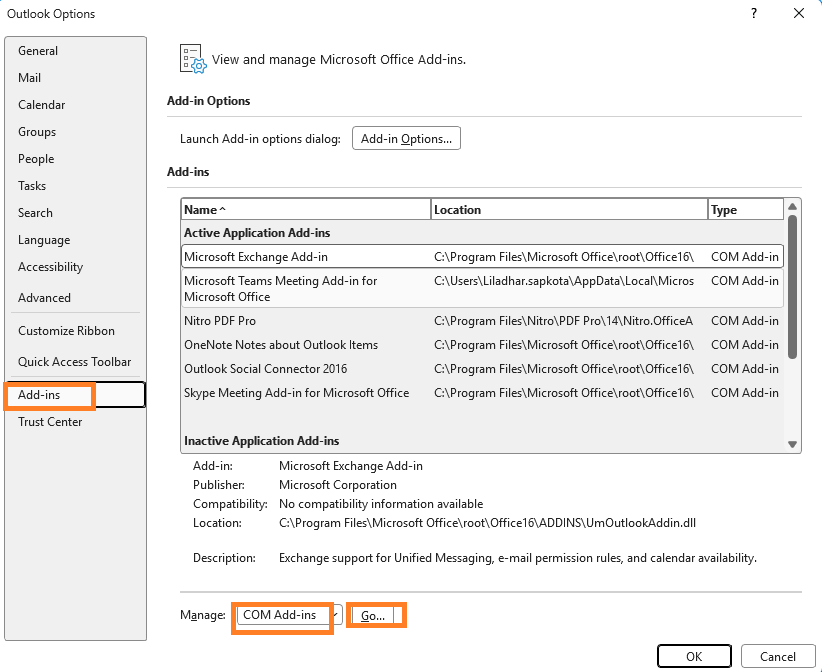The image size is (822, 672).
Task: Select the Add-ins category
Action: (75, 395)
